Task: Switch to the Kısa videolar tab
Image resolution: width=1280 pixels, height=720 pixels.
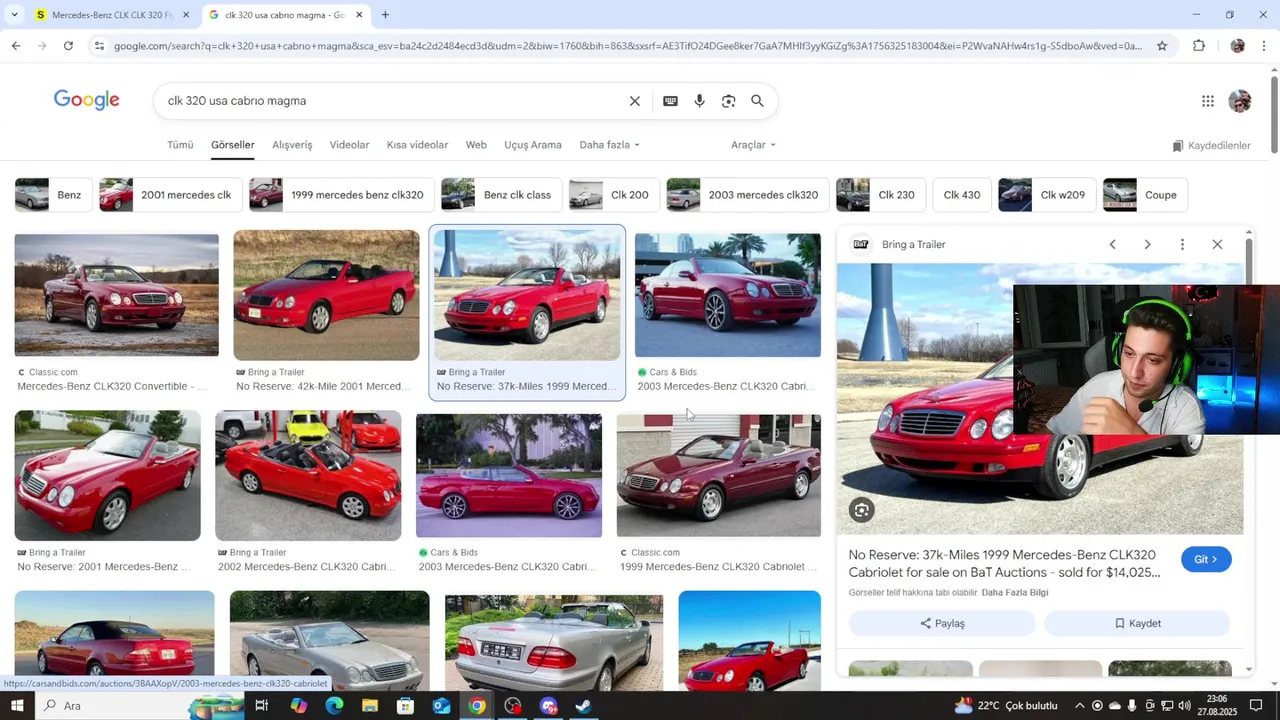Action: pos(417,145)
